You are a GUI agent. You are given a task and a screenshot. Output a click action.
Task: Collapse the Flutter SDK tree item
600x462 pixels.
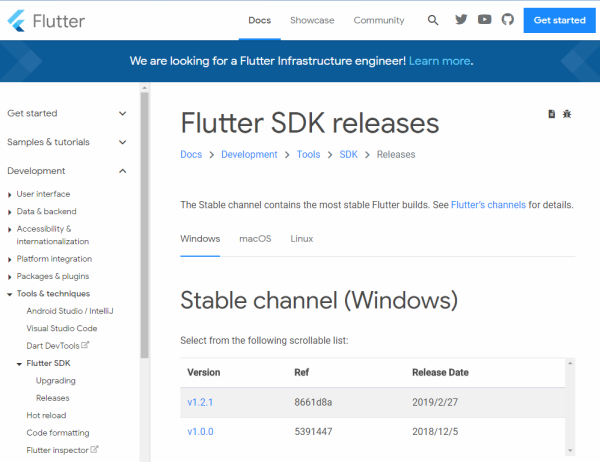click(19, 364)
